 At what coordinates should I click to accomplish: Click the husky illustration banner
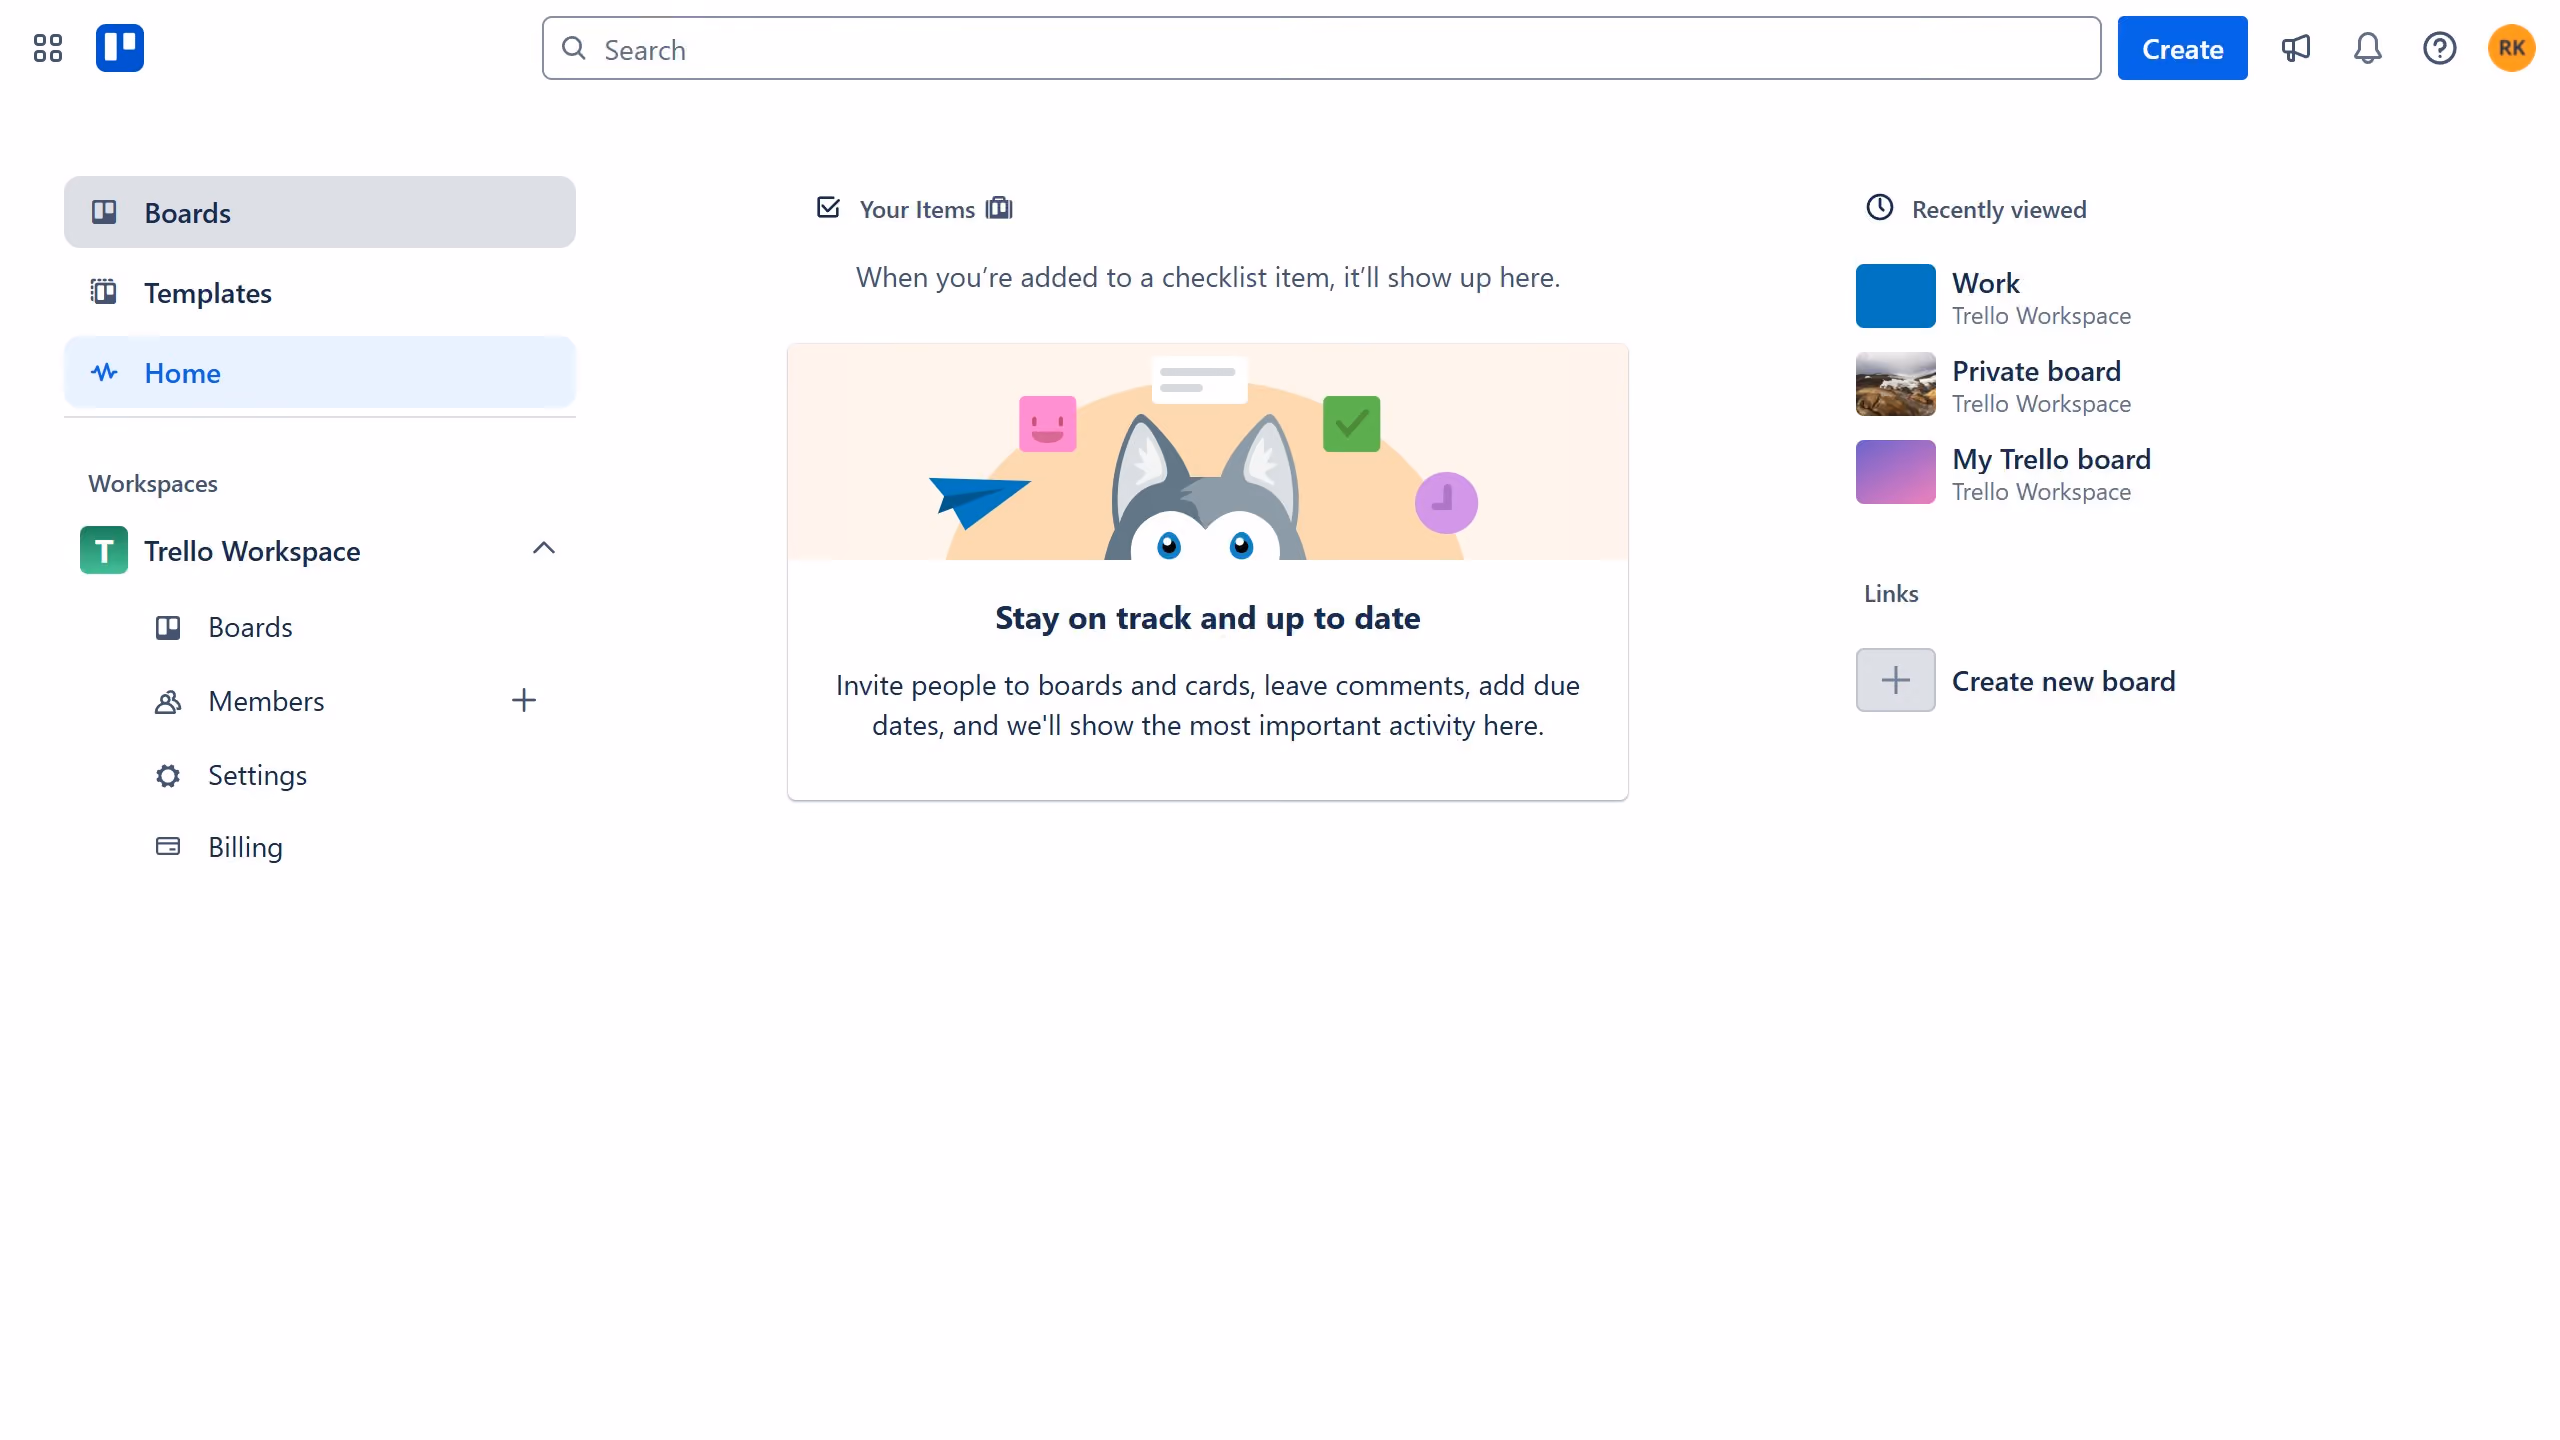pos(1208,452)
